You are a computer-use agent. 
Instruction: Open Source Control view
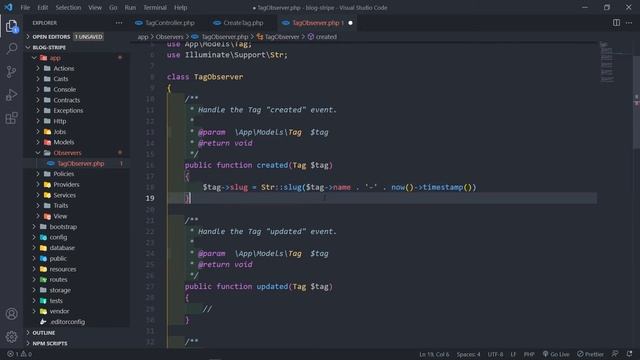coord(11,72)
